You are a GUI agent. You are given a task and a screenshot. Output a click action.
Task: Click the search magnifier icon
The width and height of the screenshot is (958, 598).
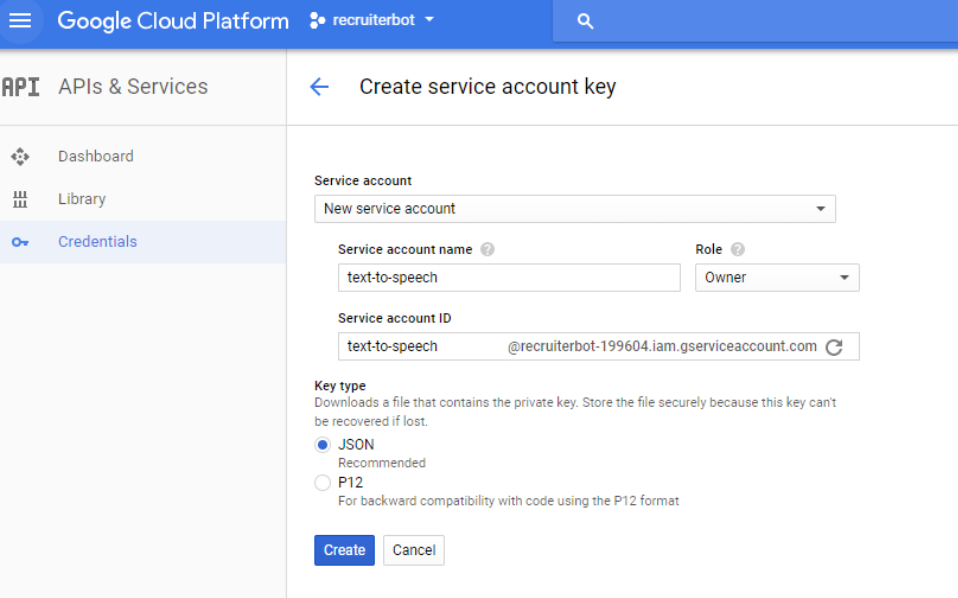[585, 21]
